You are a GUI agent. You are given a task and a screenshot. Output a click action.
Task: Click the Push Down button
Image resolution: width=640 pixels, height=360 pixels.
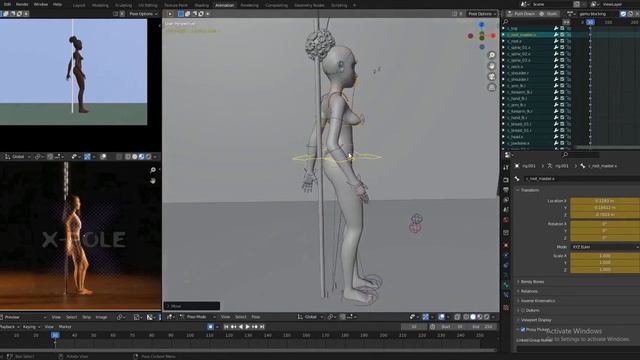click(x=522, y=13)
